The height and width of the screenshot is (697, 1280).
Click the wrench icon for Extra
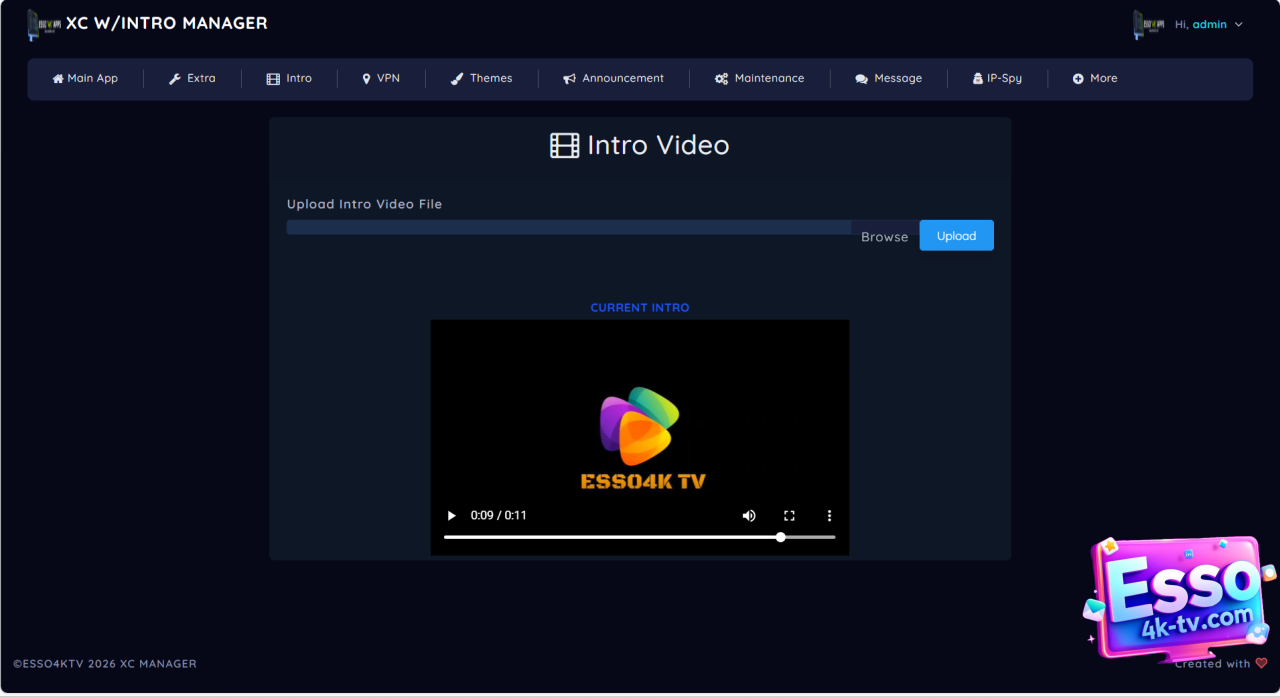(x=174, y=79)
